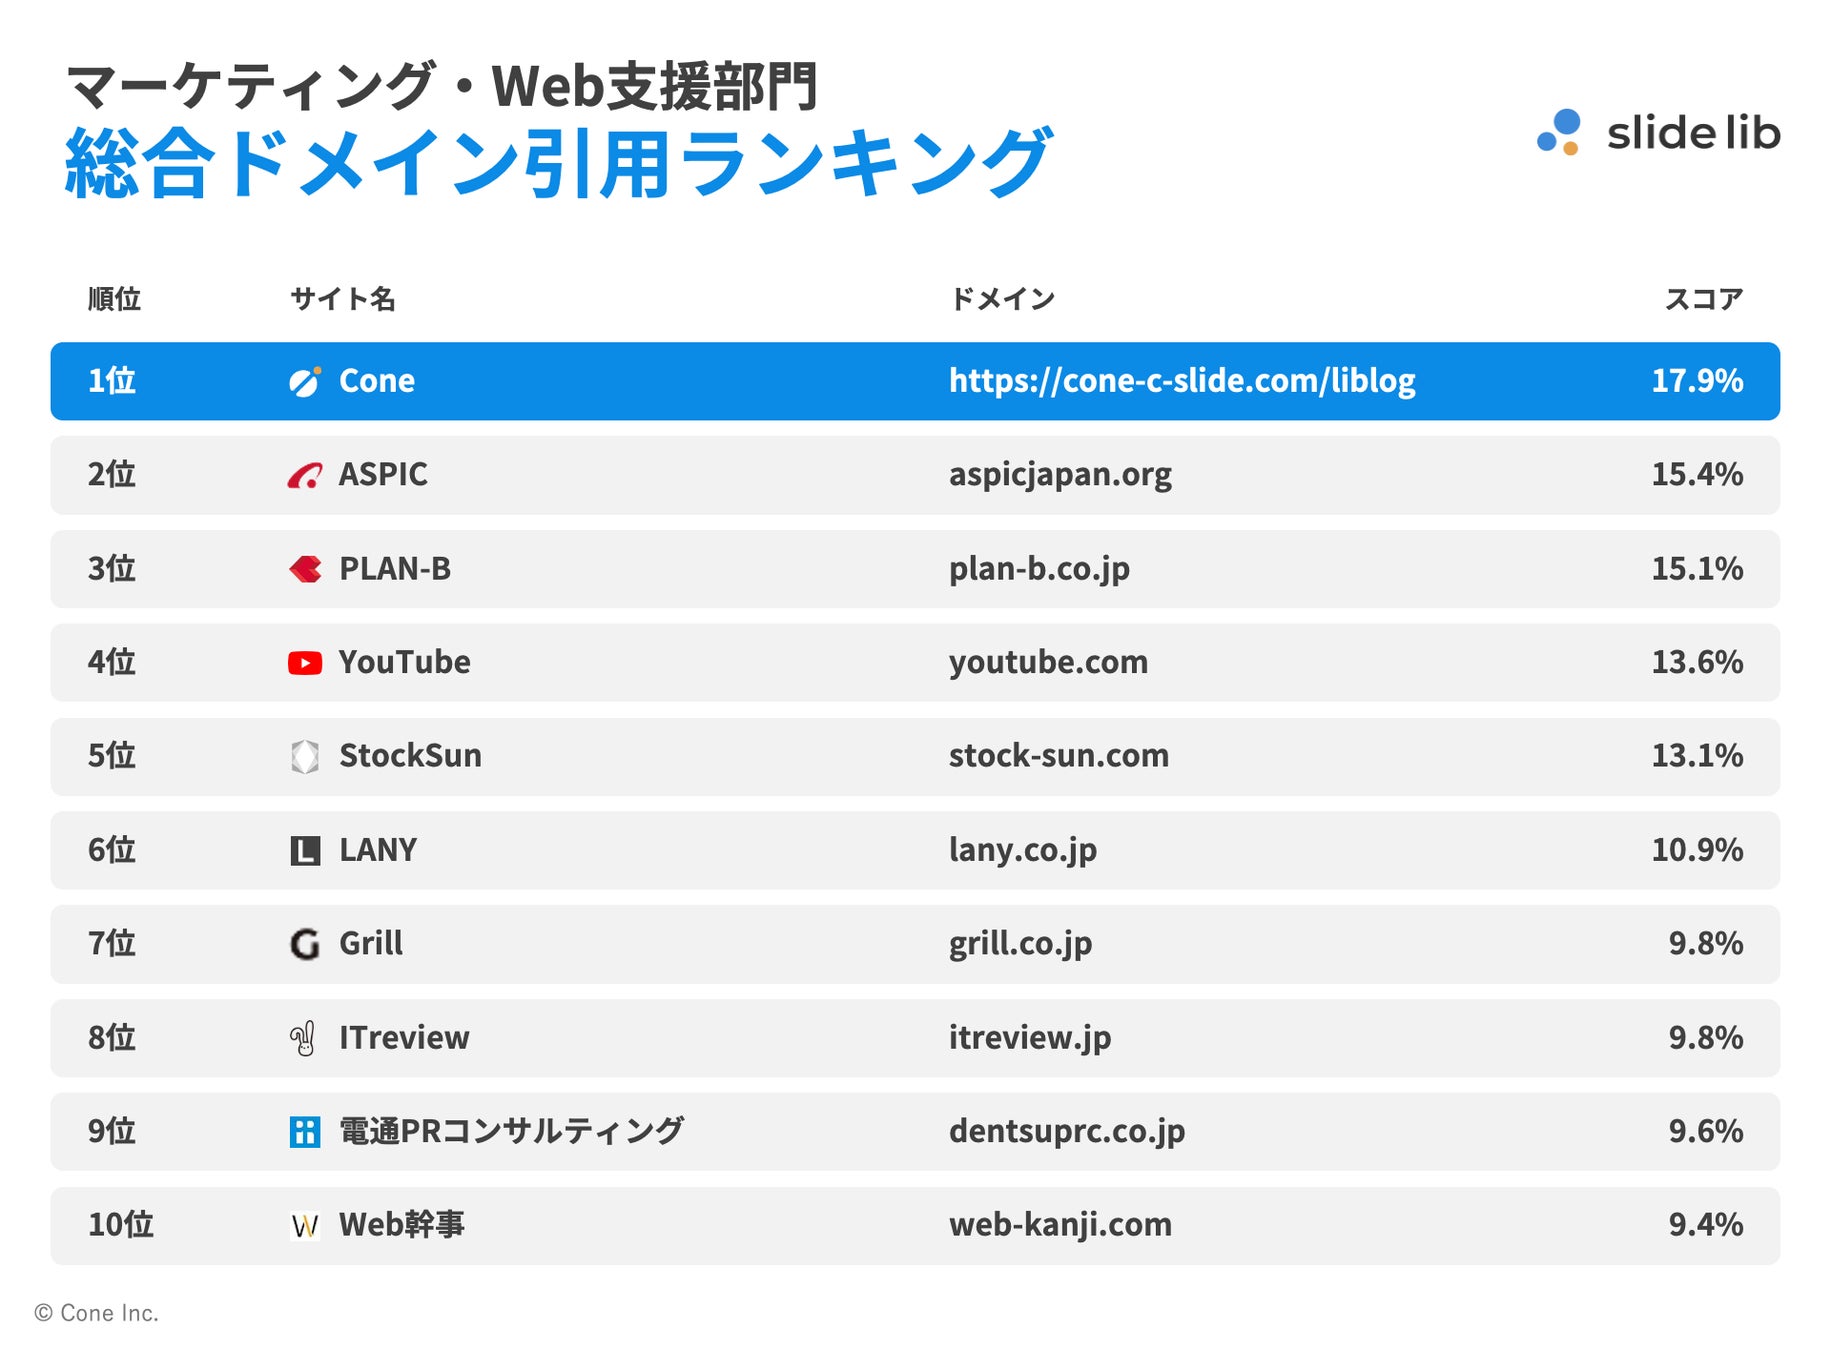
Task: Click the ASPIC red logo icon
Action: pyautogui.click(x=305, y=476)
